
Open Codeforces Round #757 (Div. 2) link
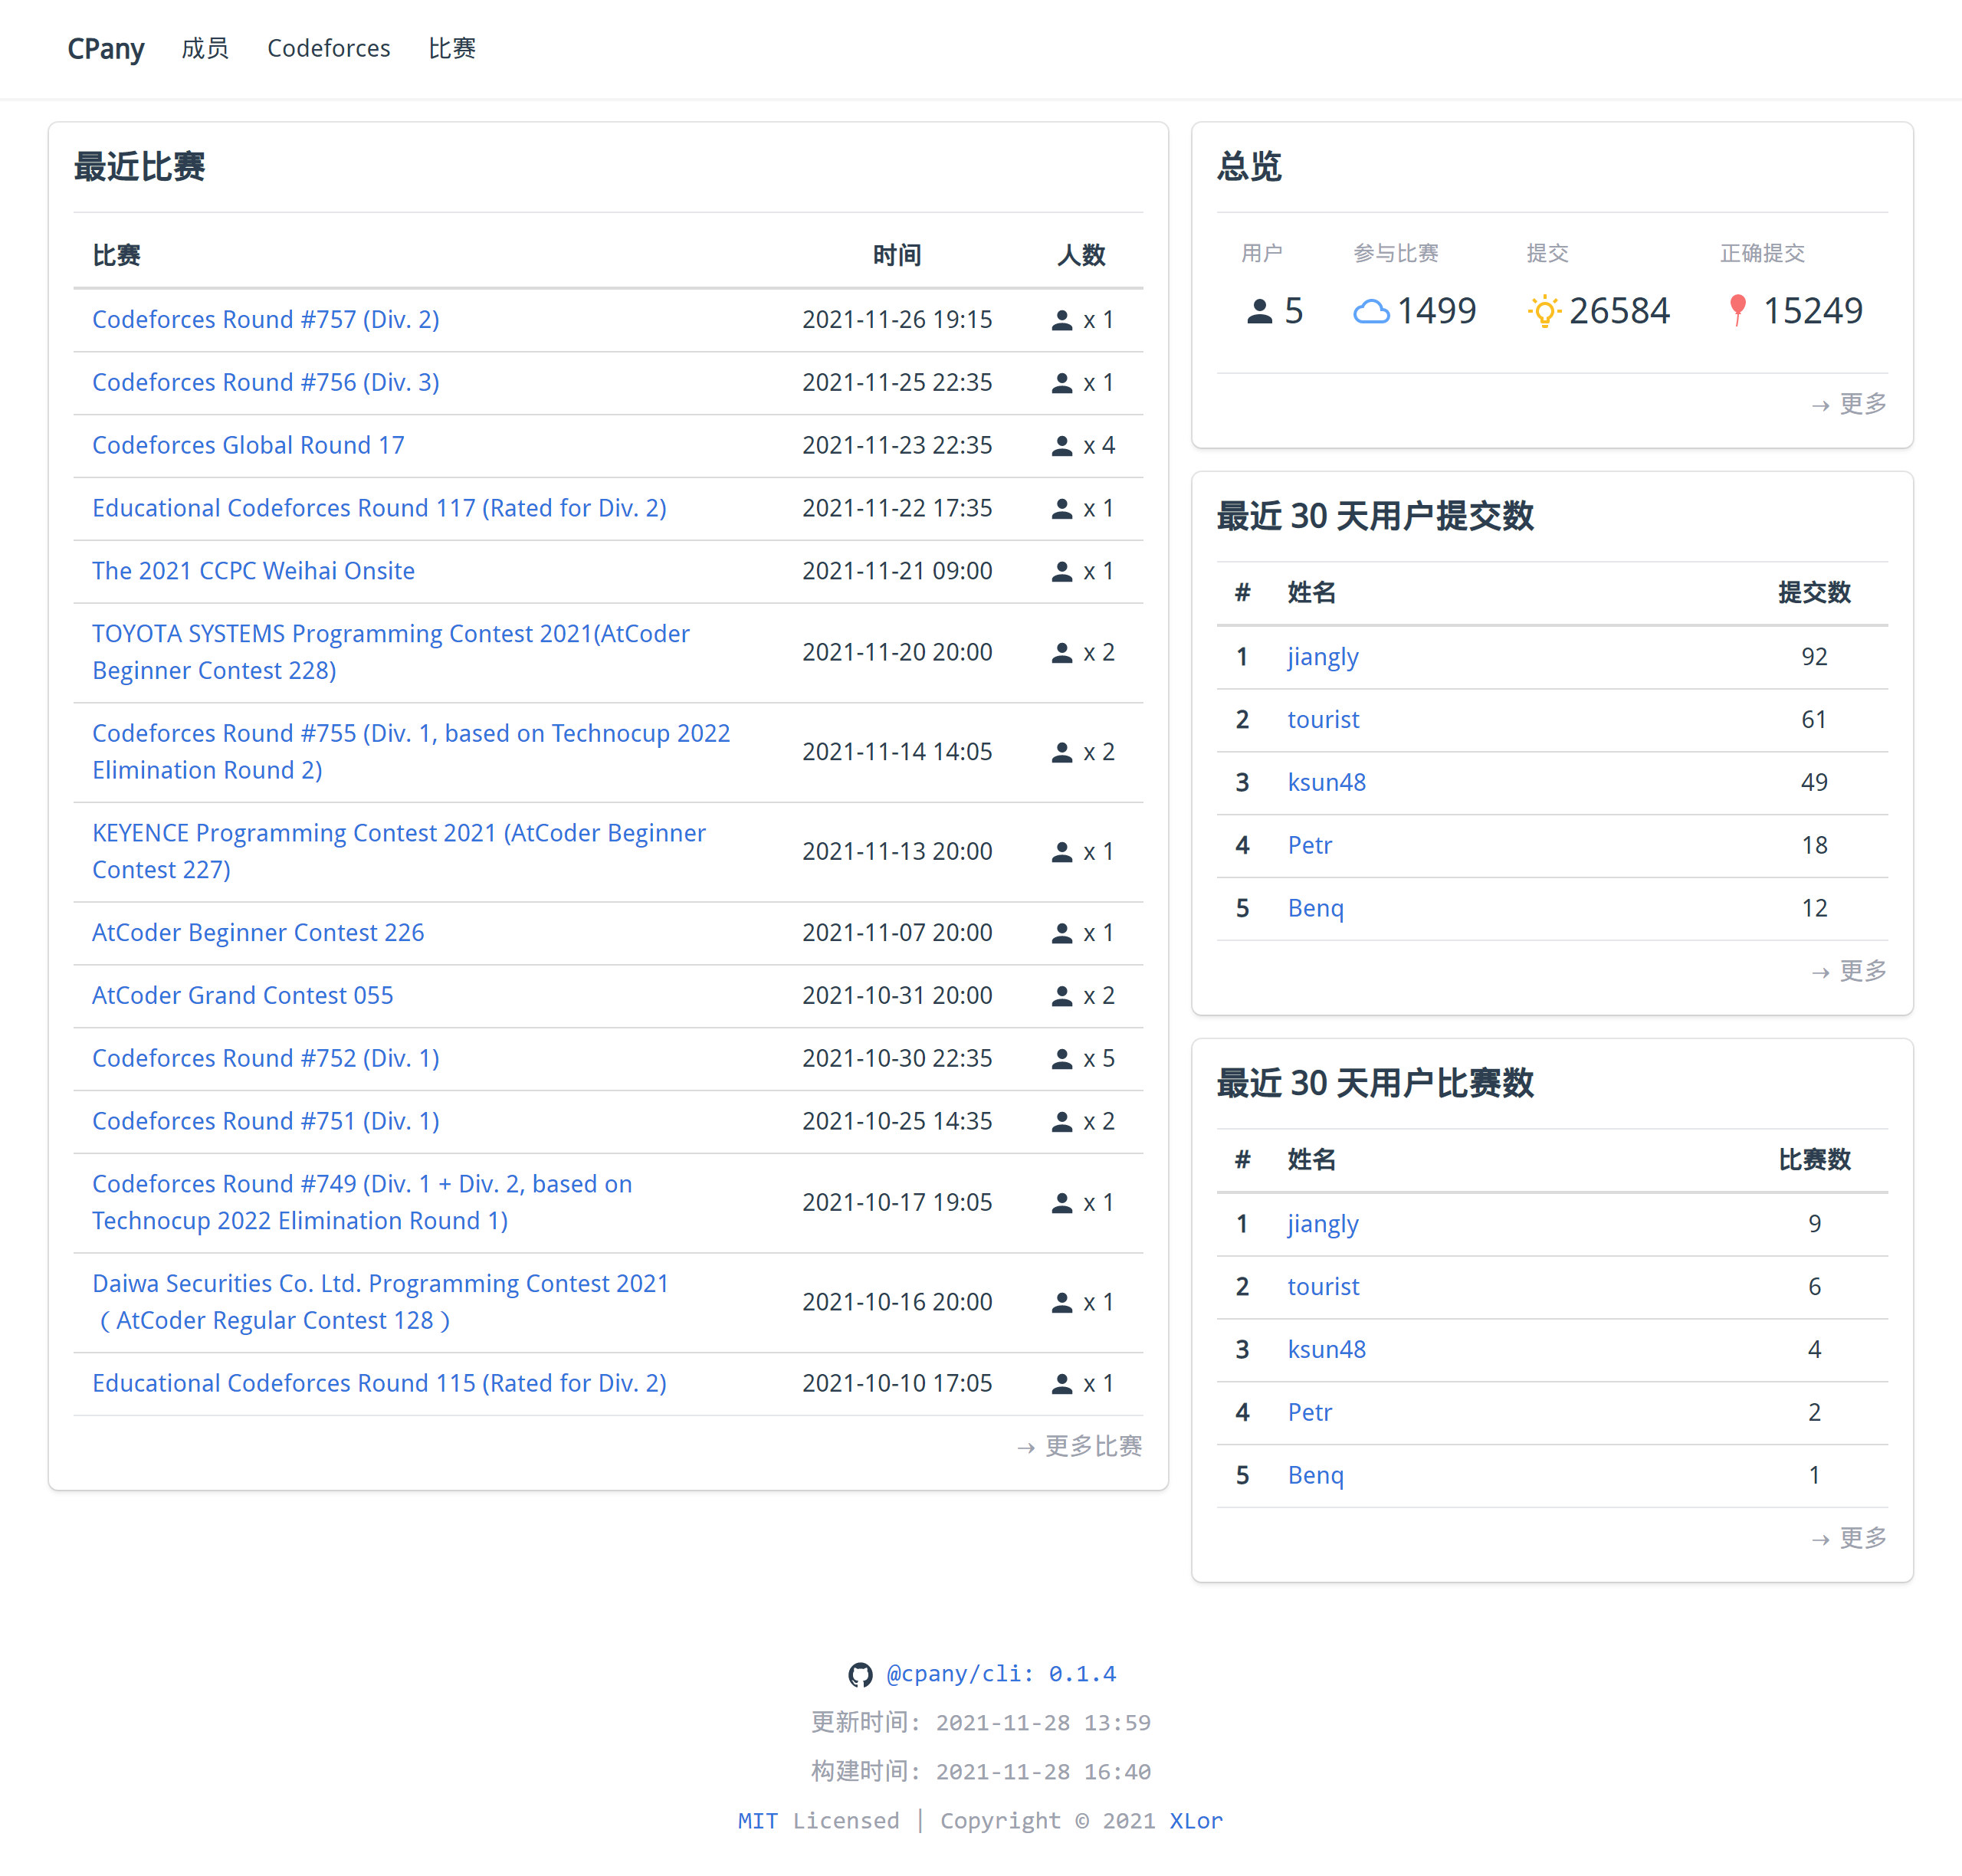(265, 319)
